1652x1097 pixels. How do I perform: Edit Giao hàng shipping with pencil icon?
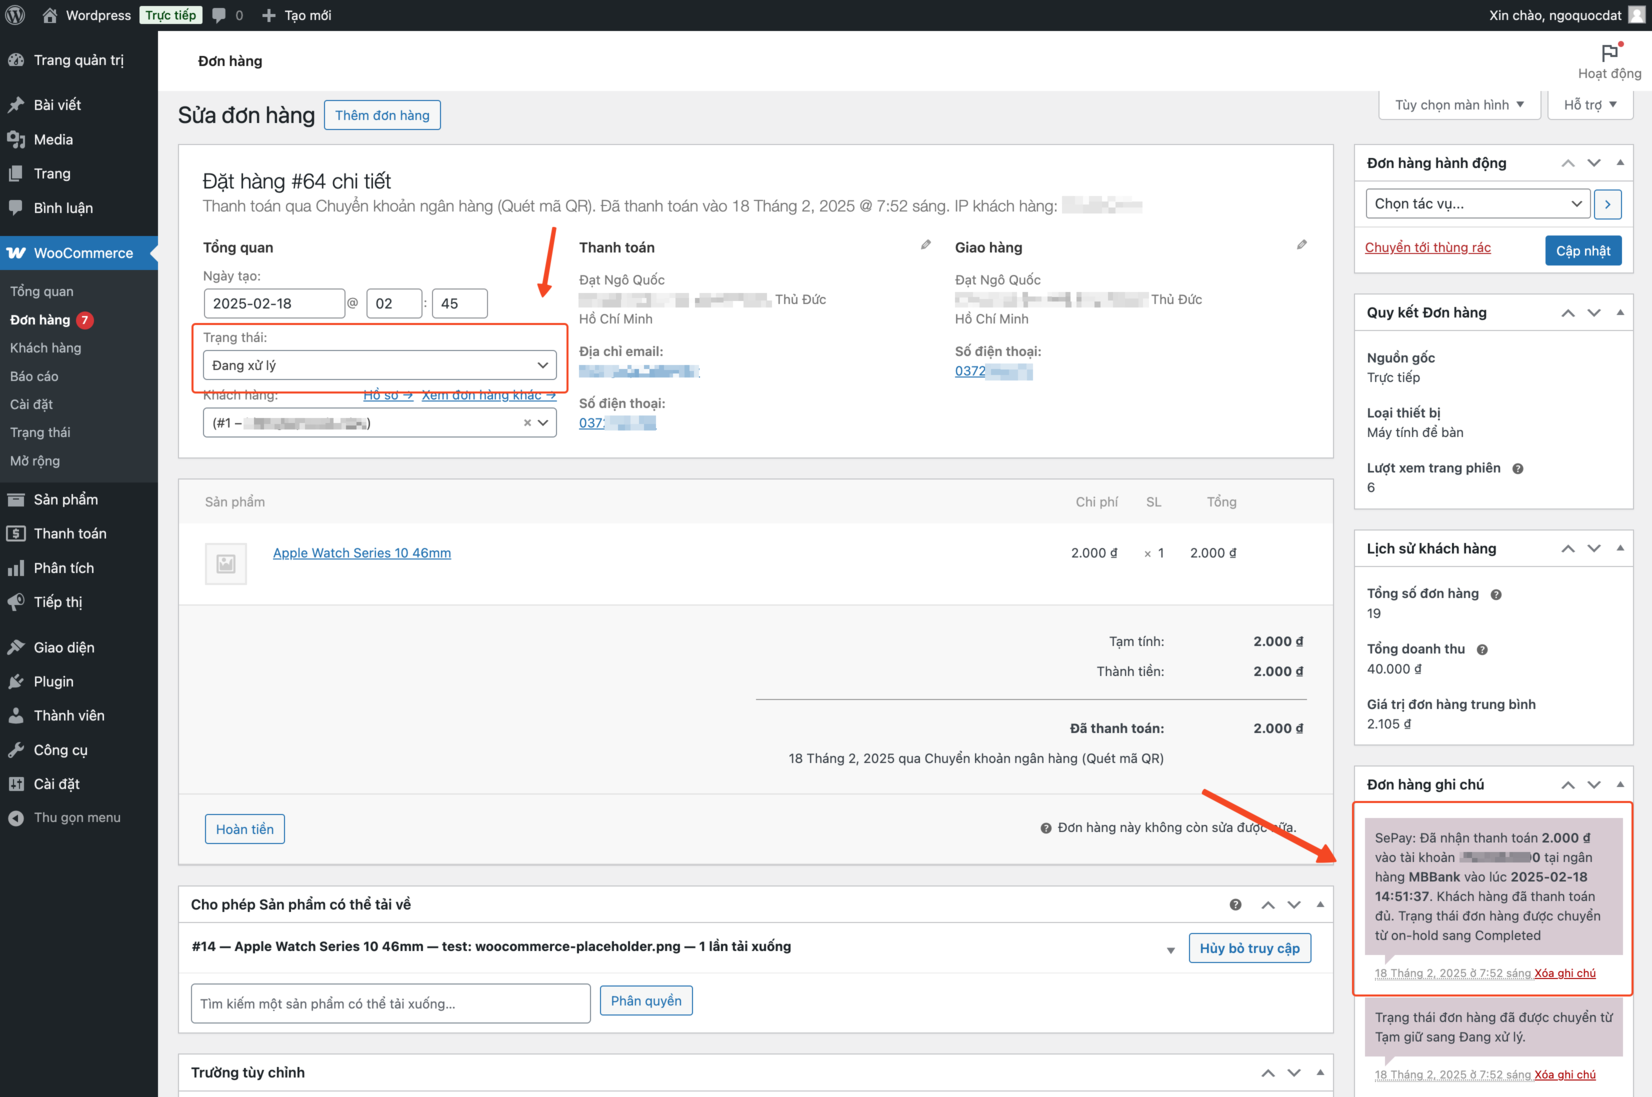pyautogui.click(x=1301, y=245)
